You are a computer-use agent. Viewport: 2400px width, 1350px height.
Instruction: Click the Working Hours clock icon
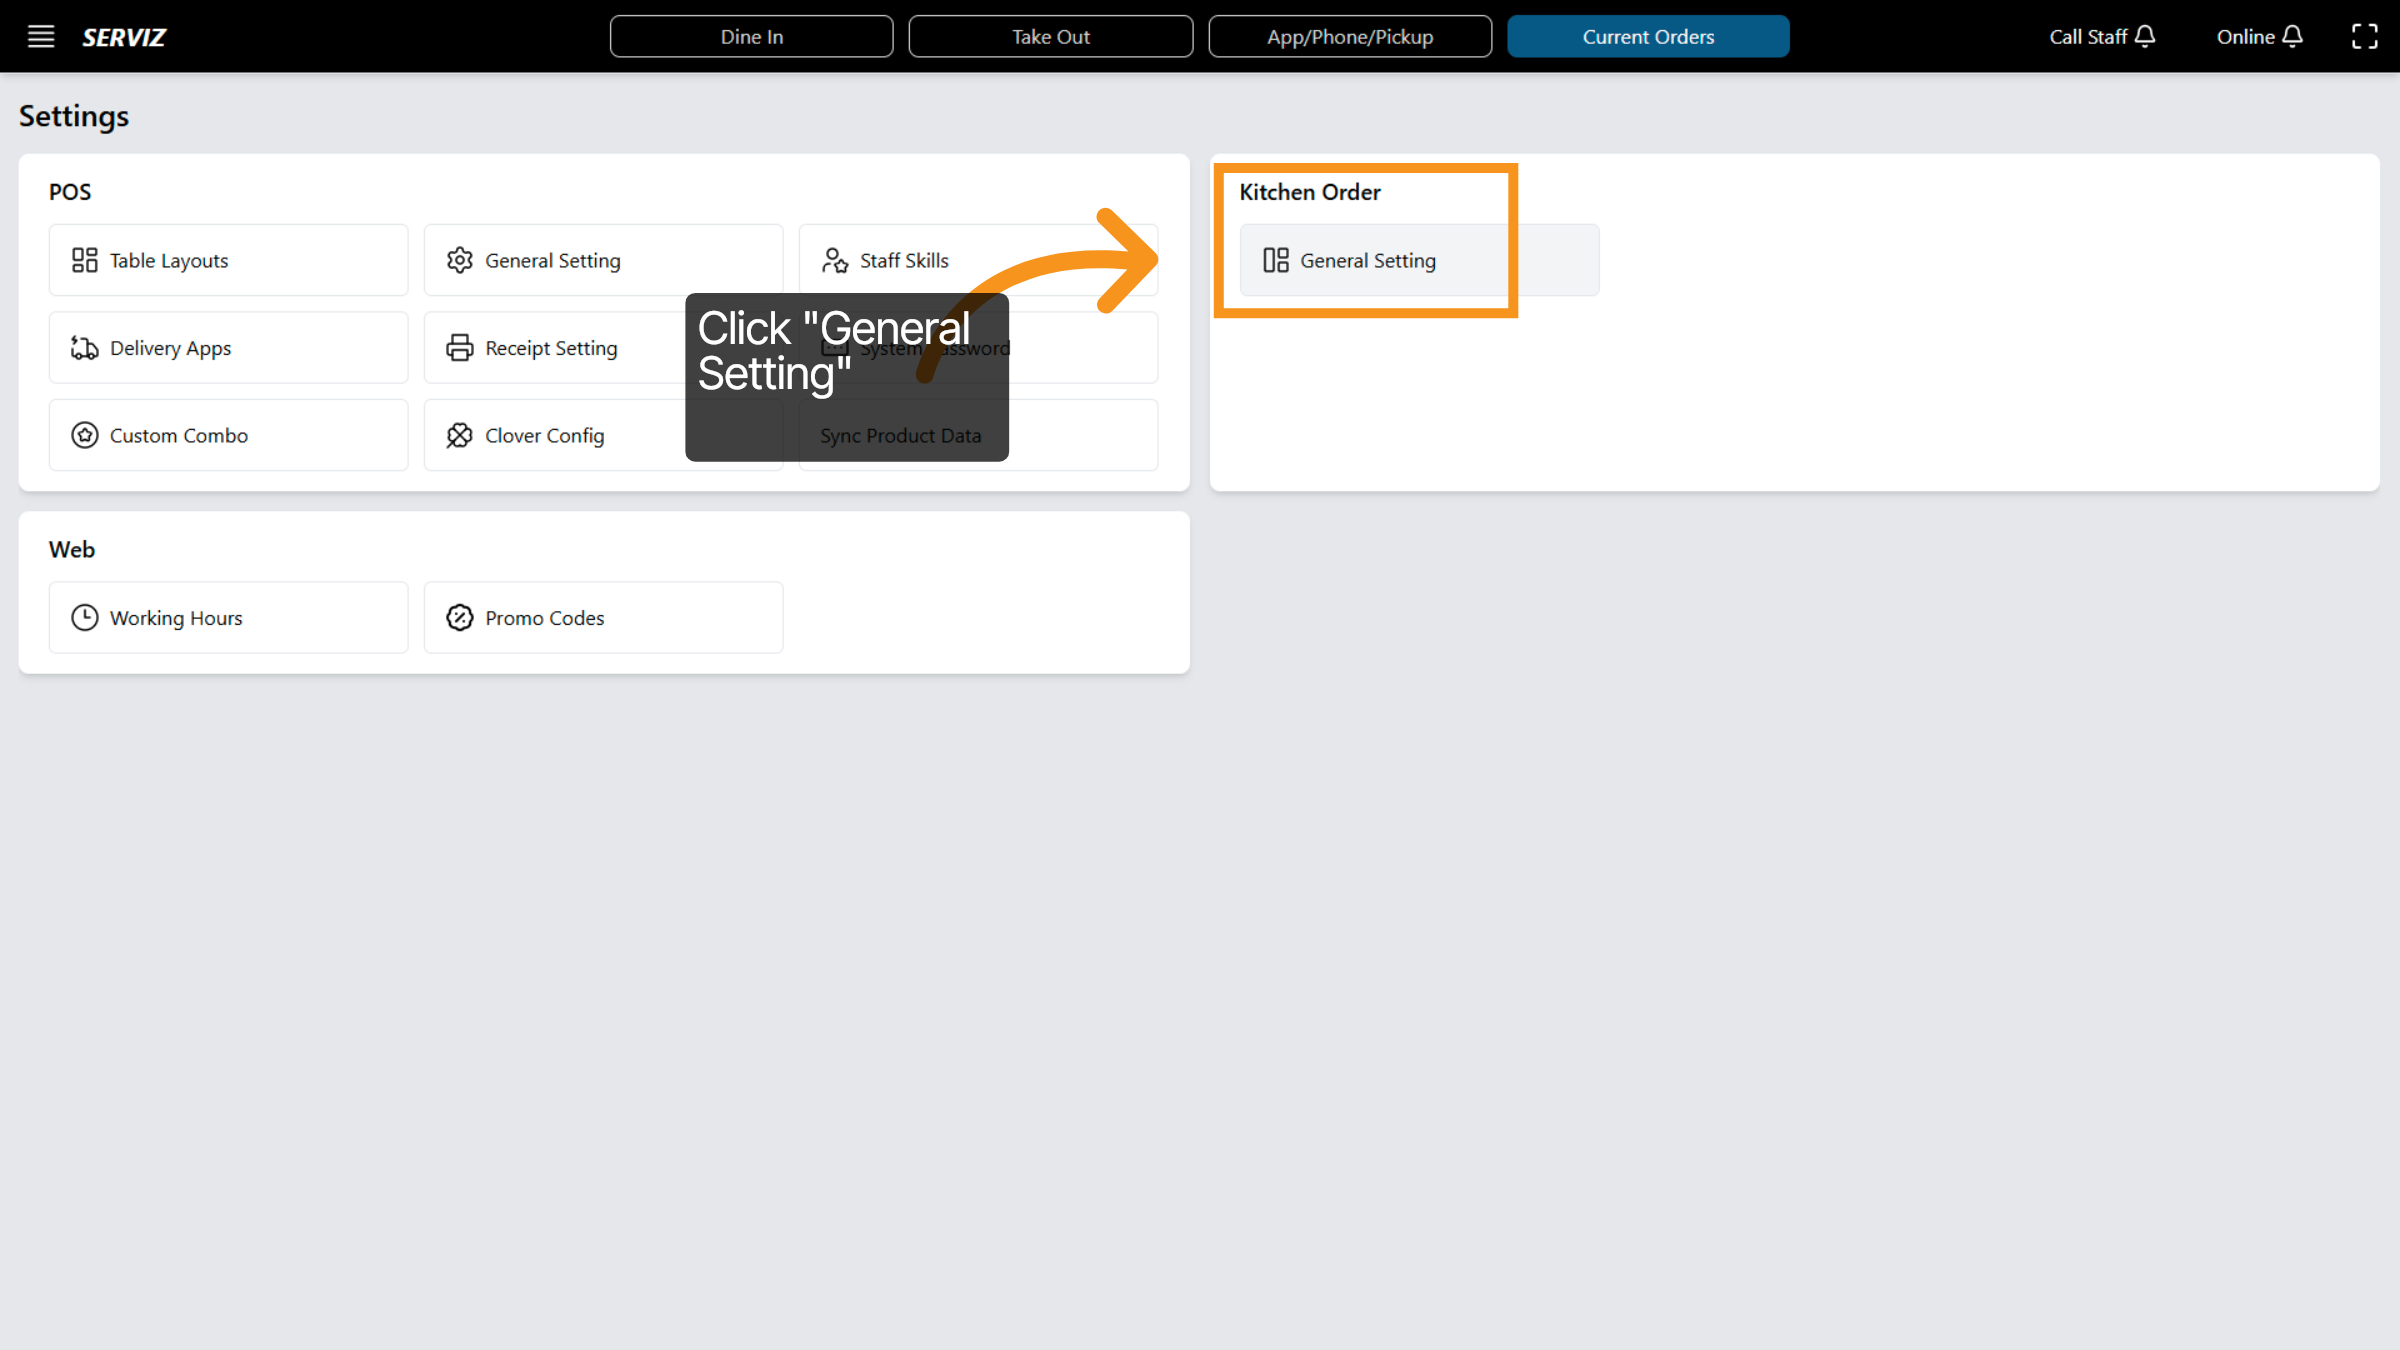(x=85, y=618)
